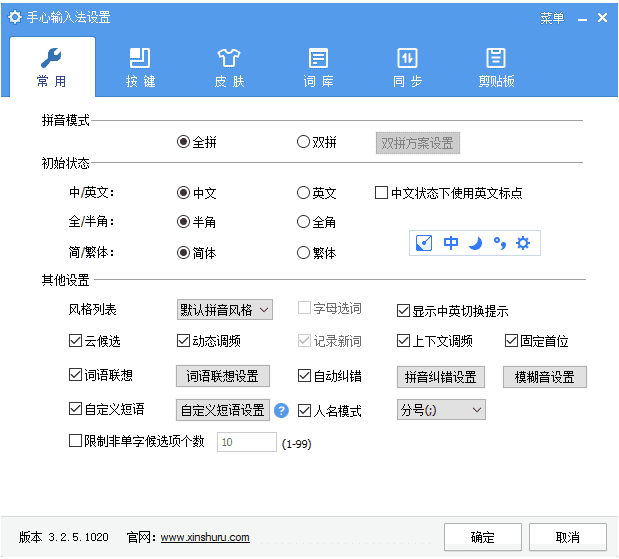Switch to the 词库 dictionary tab
The height and width of the screenshot is (559, 619).
pos(318,66)
